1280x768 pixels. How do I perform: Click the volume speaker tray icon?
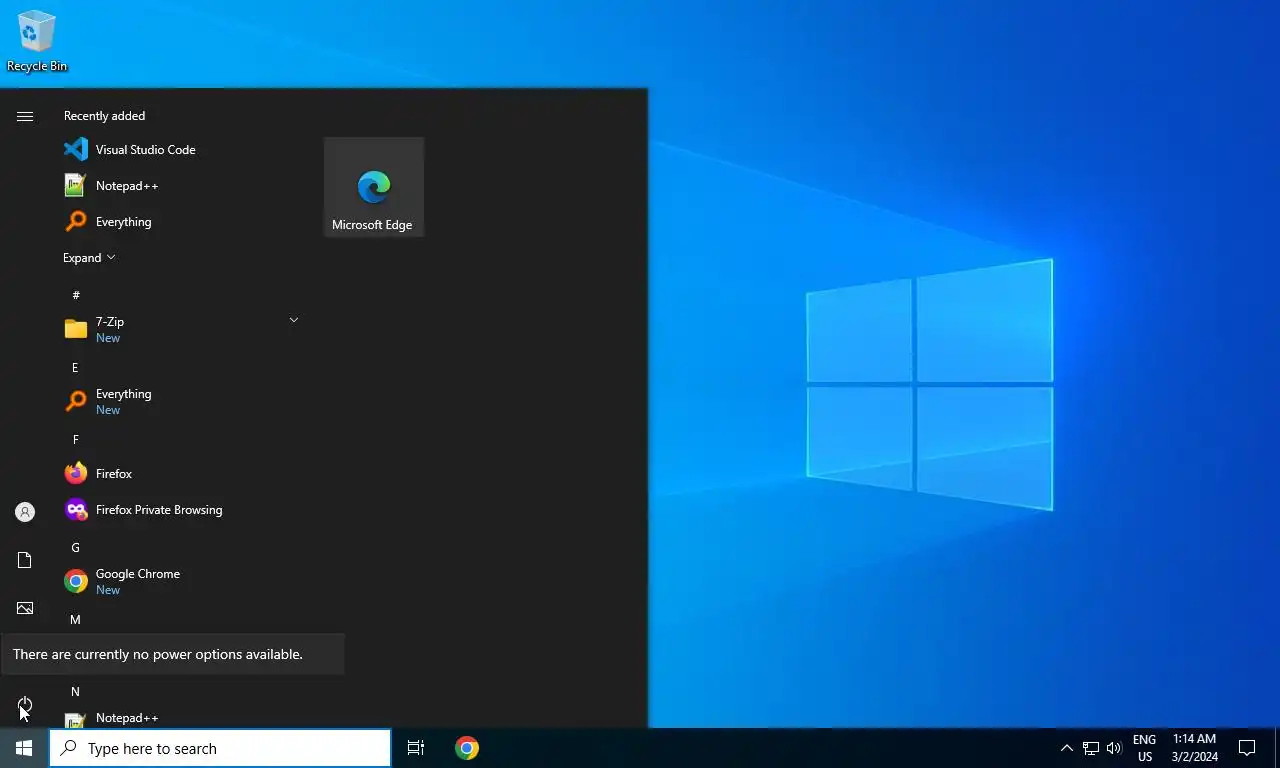1114,748
